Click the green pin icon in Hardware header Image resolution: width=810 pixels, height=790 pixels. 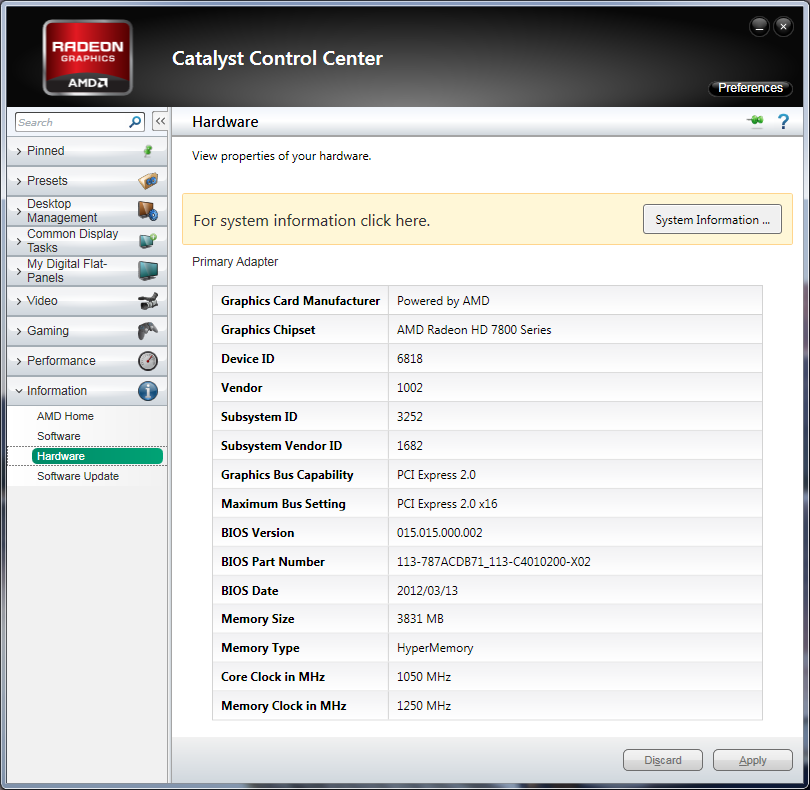[x=755, y=121]
